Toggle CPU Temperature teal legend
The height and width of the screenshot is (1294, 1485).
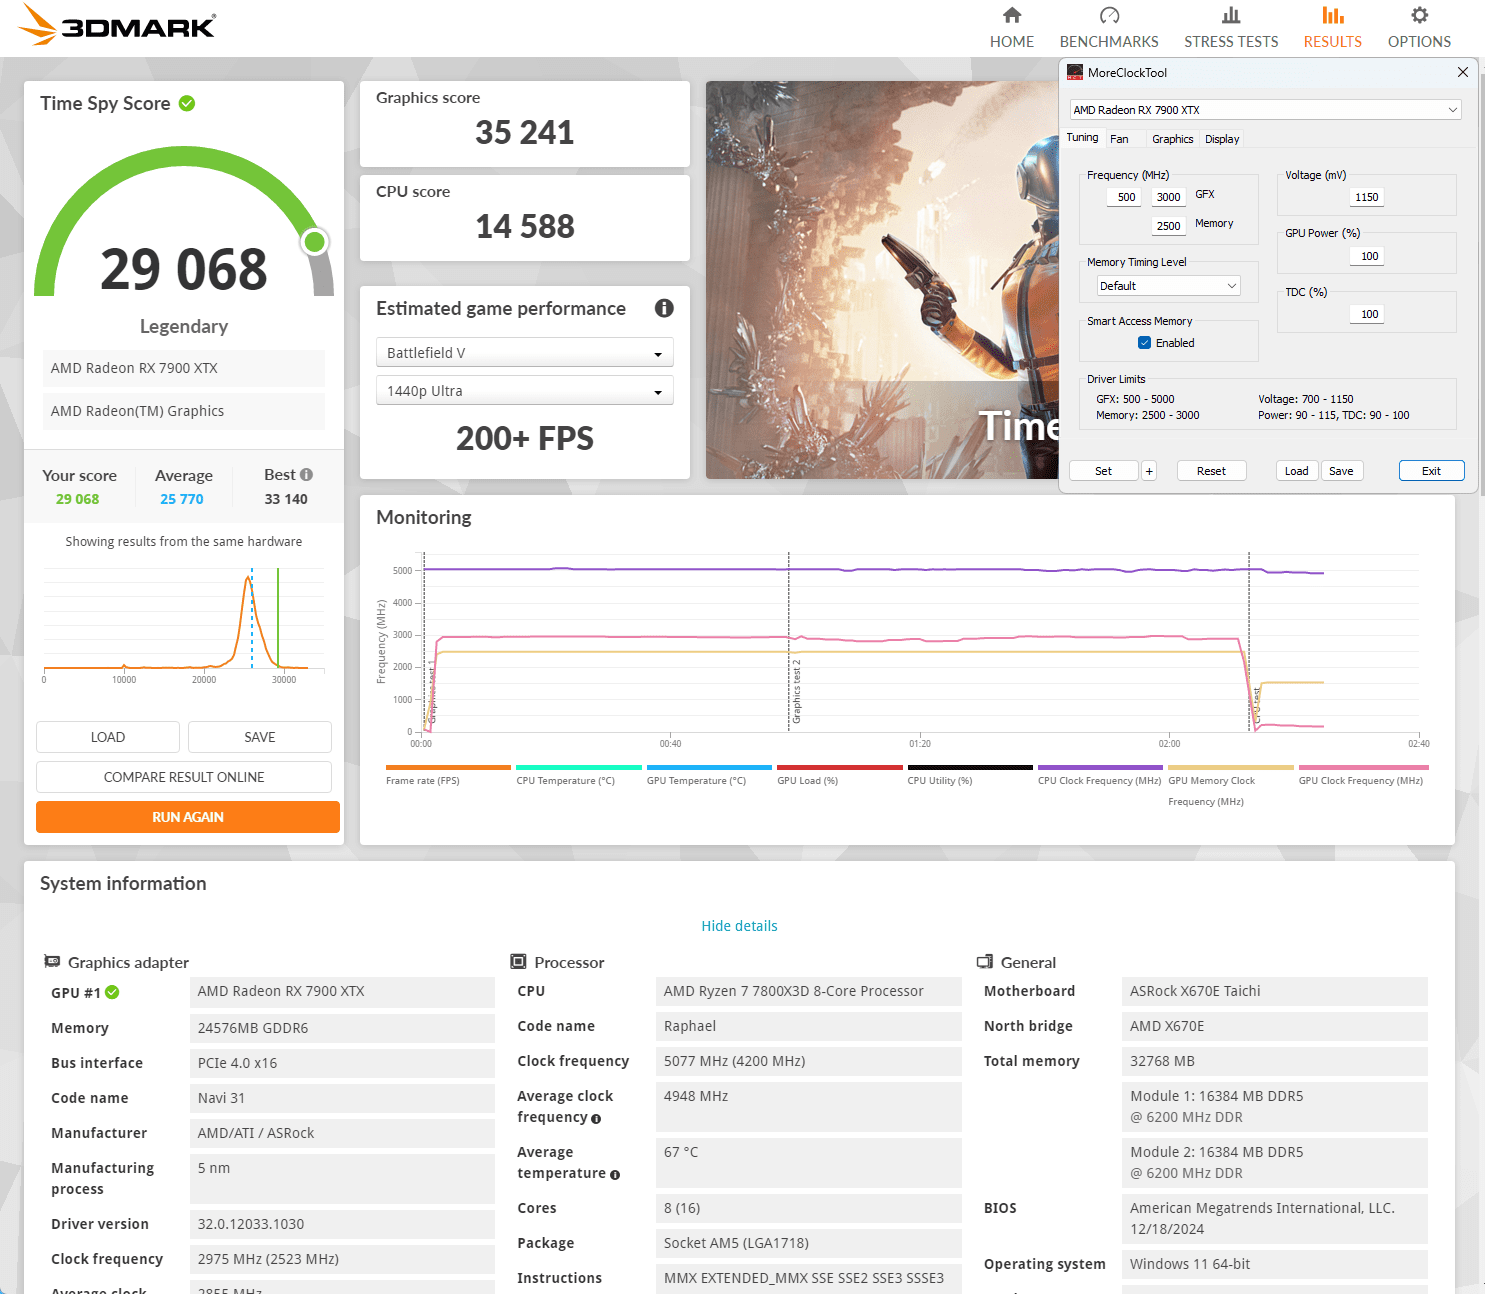[x=578, y=775]
